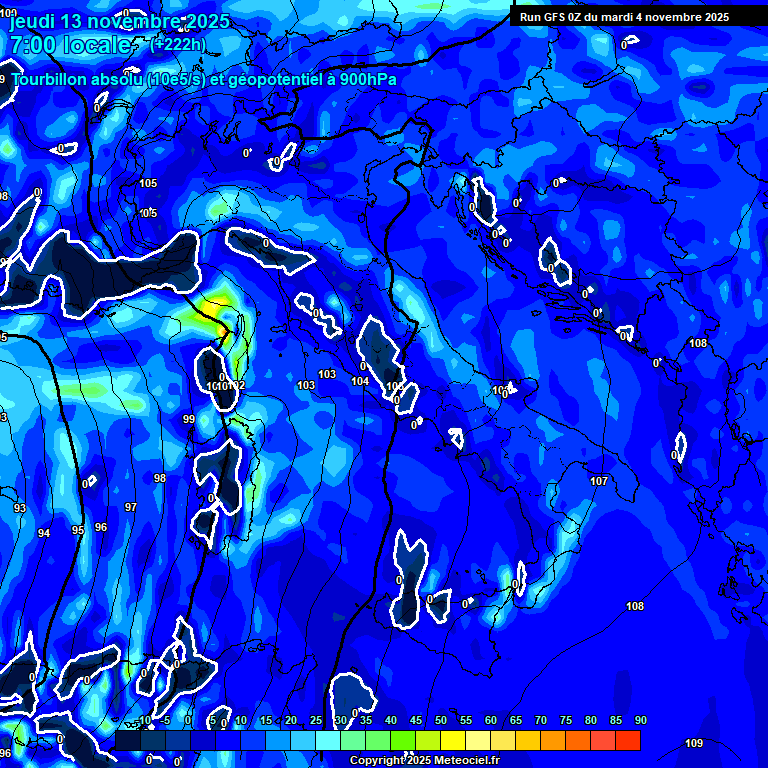Click the date title jeudi 13 novembre 2025
The image size is (768, 768).
(x=118, y=21)
